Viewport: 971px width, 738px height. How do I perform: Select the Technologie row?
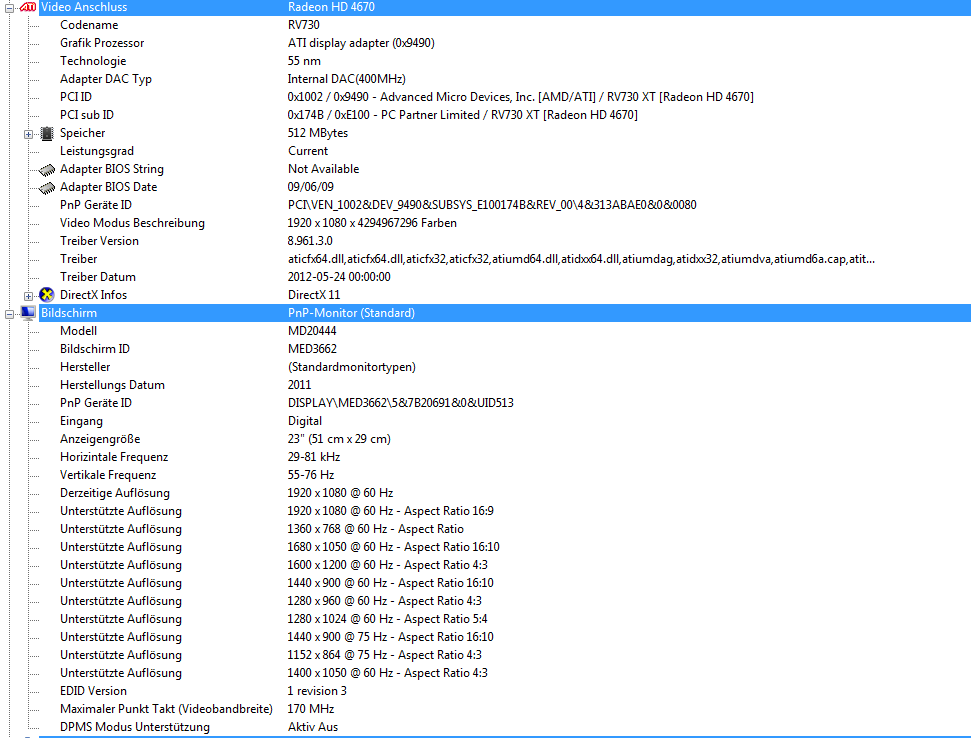pos(505,61)
